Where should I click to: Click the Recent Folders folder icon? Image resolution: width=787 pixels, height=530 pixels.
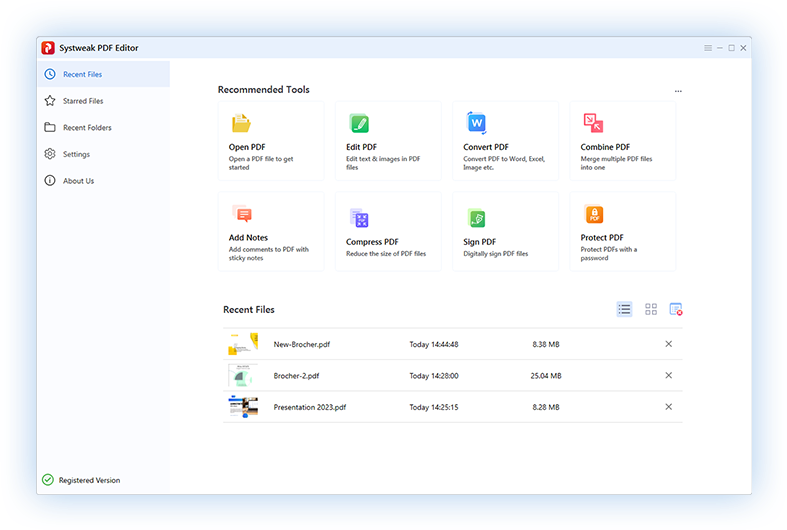(50, 127)
